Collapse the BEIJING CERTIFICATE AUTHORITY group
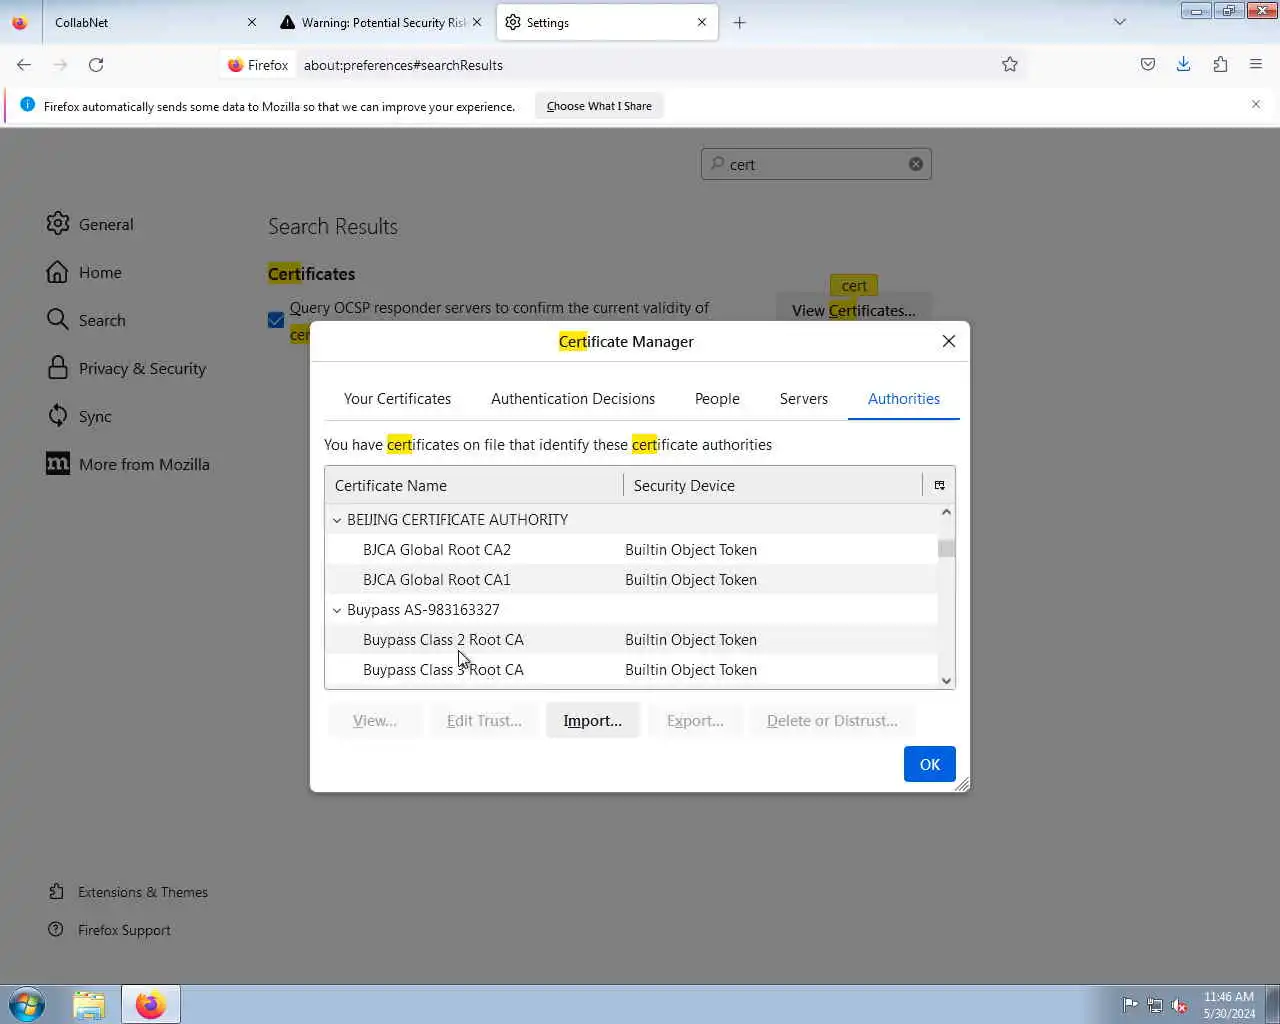The height and width of the screenshot is (1024, 1280). [x=337, y=520]
